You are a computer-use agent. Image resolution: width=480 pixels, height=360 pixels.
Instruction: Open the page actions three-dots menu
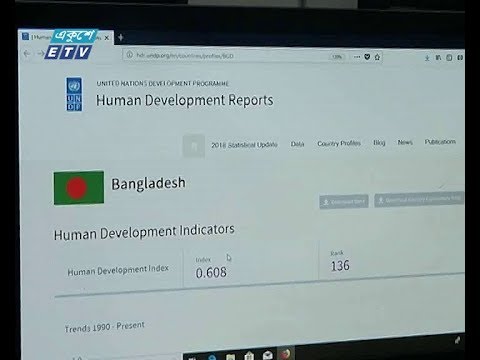pyautogui.click(x=357, y=57)
